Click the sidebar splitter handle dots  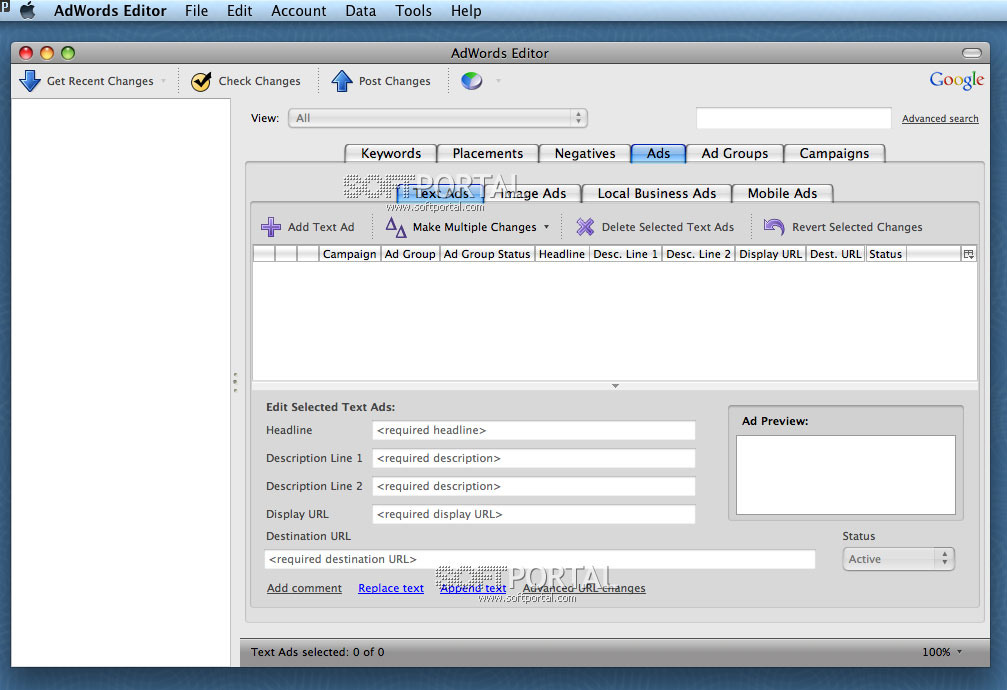(x=235, y=382)
